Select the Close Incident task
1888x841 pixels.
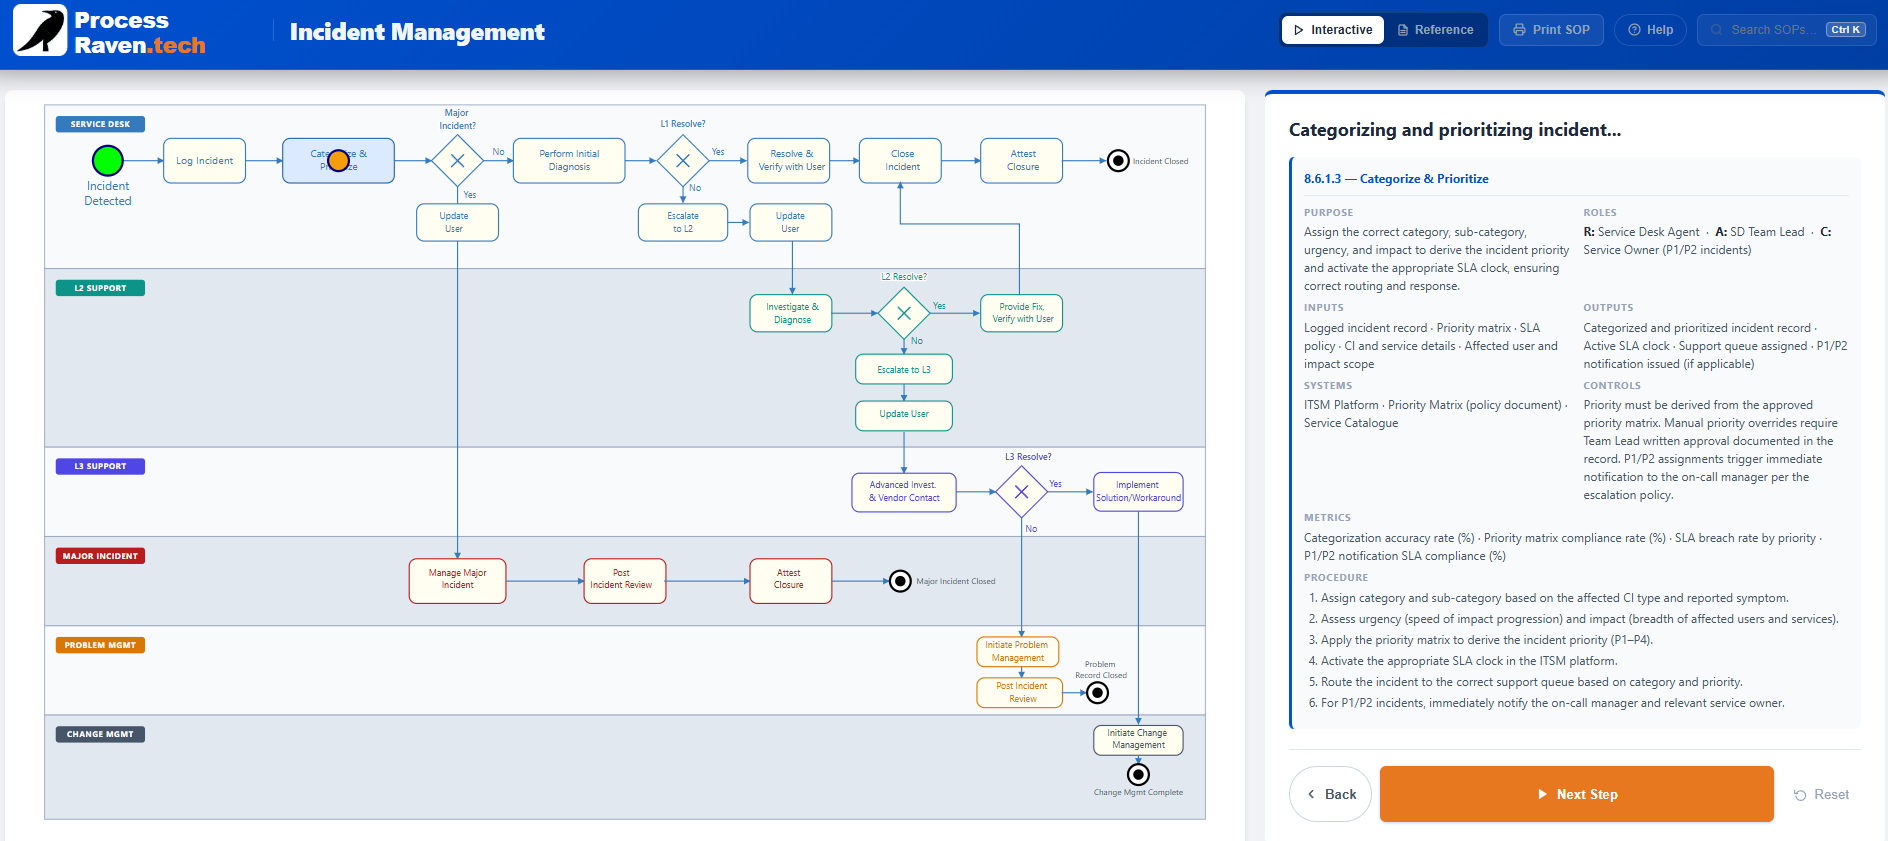pos(901,160)
